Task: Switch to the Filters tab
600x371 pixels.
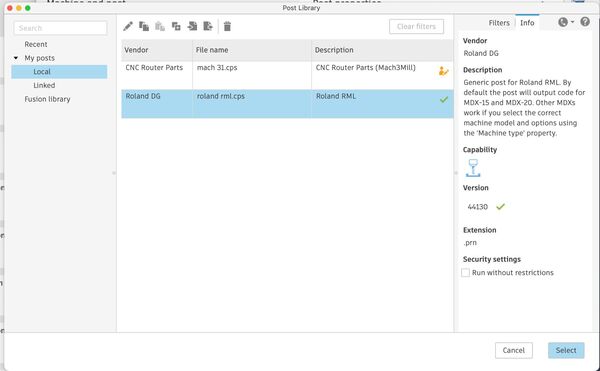Action: point(499,23)
